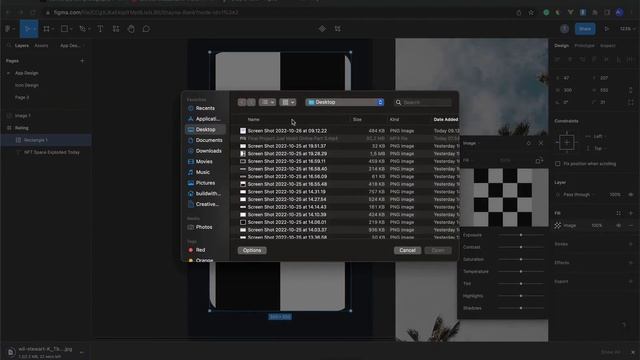Select the Frame tool
640x360 pixels.
pos(47,29)
